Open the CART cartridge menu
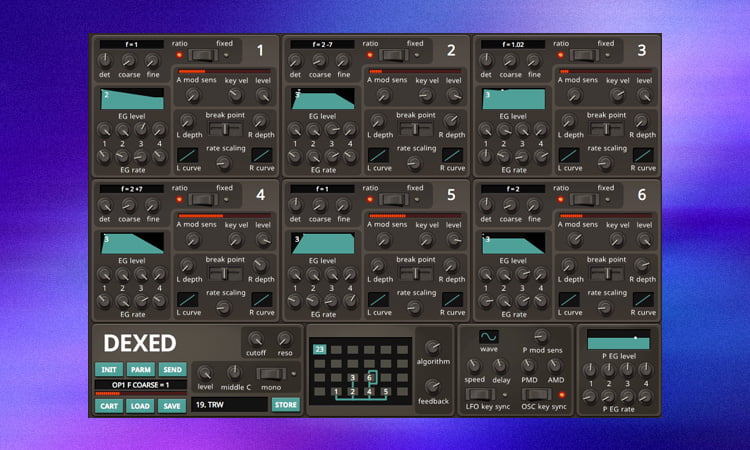Image resolution: width=750 pixels, height=450 pixels. click(x=108, y=405)
